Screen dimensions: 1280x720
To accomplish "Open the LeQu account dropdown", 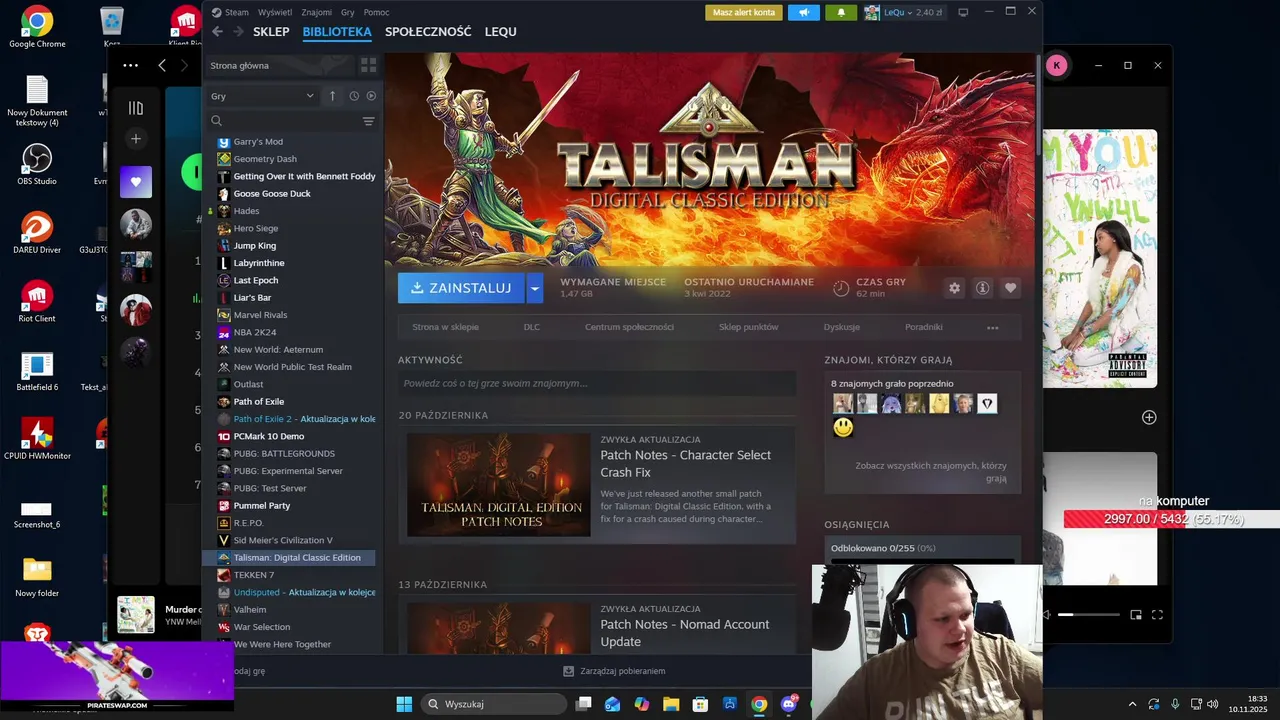I will (903, 12).
